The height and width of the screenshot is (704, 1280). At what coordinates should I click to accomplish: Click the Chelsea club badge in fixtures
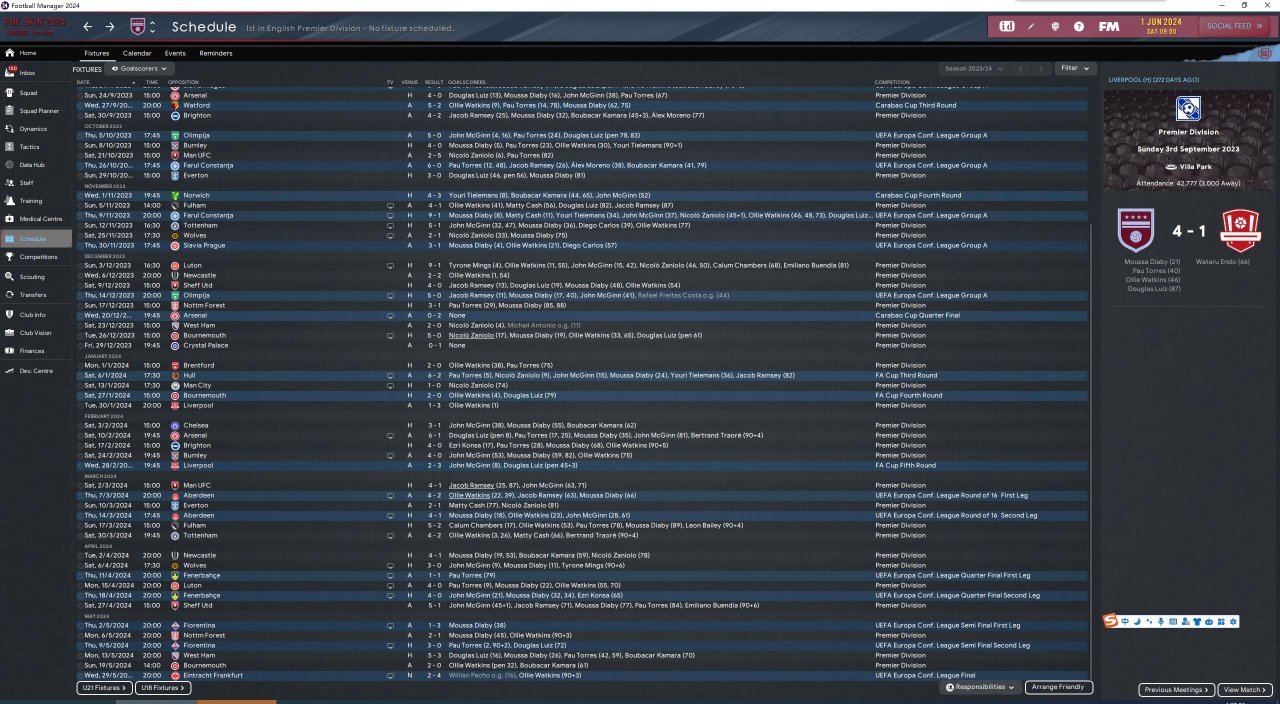pos(175,425)
